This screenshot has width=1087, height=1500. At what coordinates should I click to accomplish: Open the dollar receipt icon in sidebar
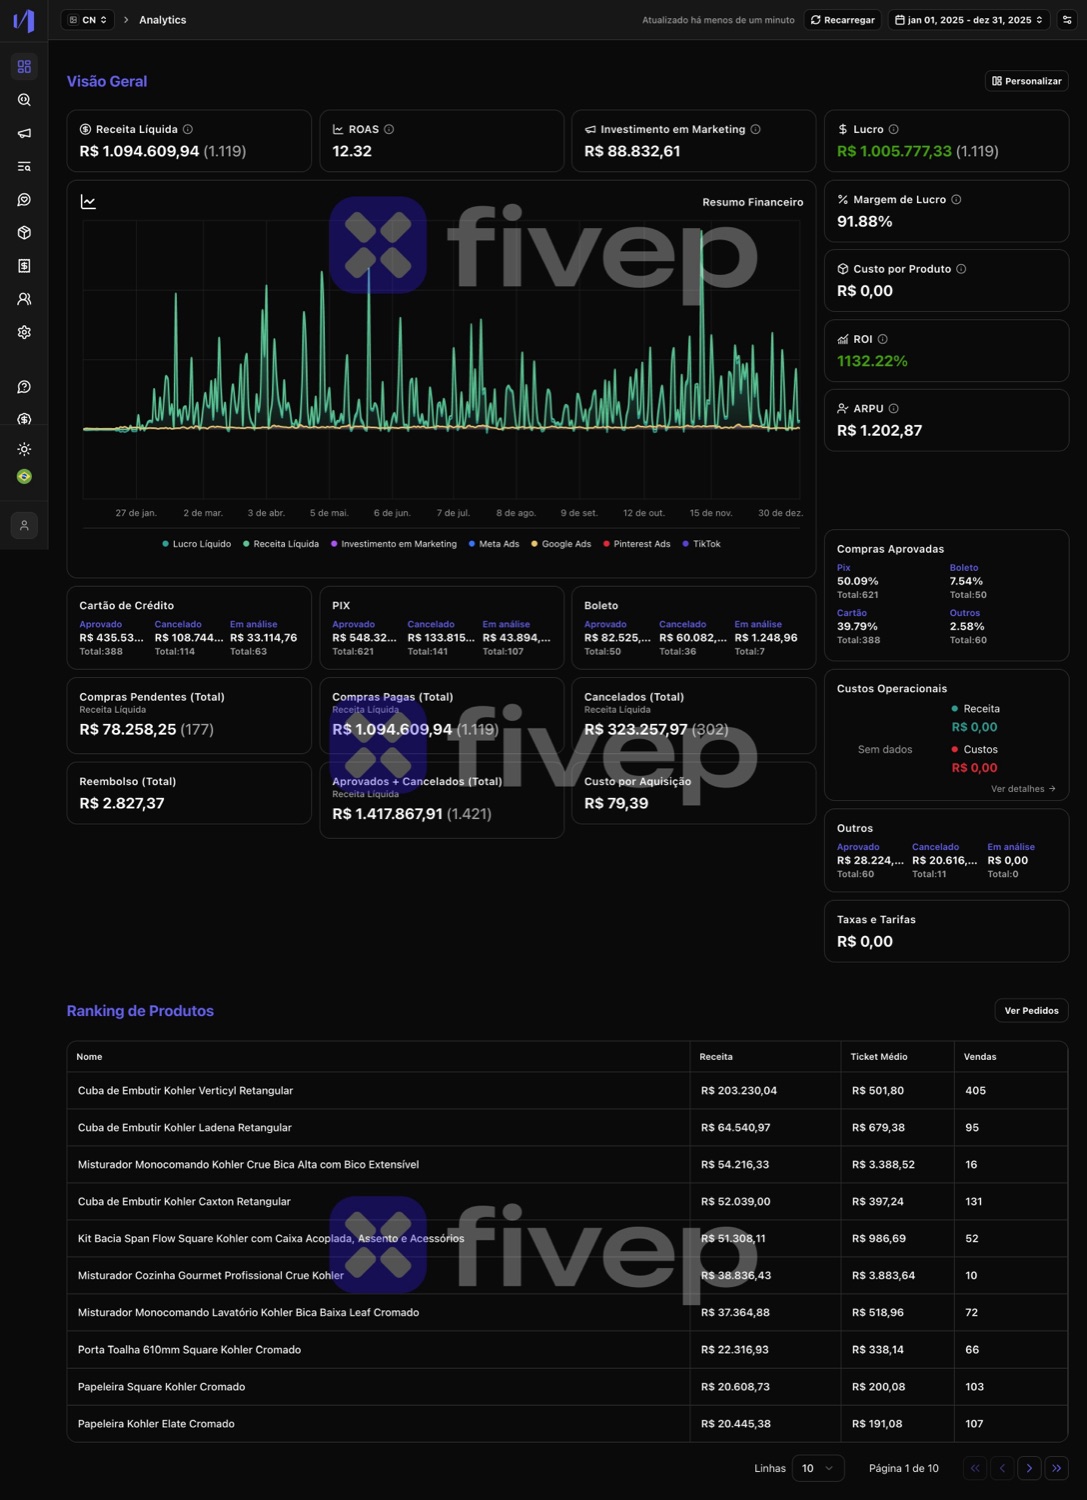pos(24,266)
